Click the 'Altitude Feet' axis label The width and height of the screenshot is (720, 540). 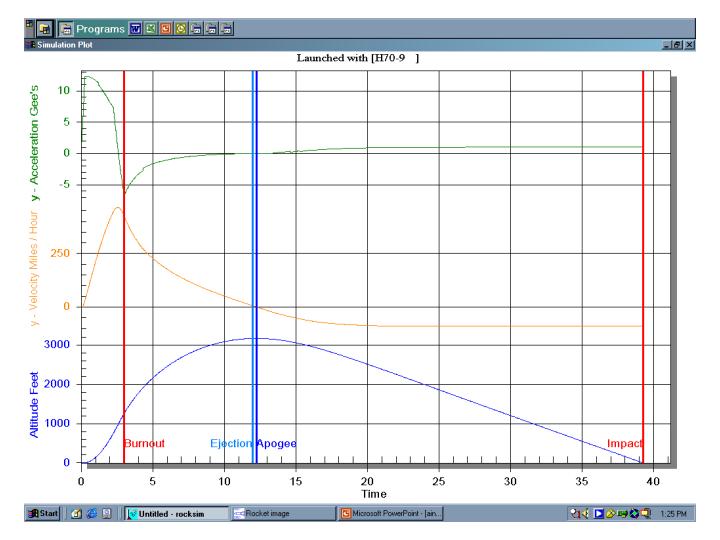(x=34, y=405)
